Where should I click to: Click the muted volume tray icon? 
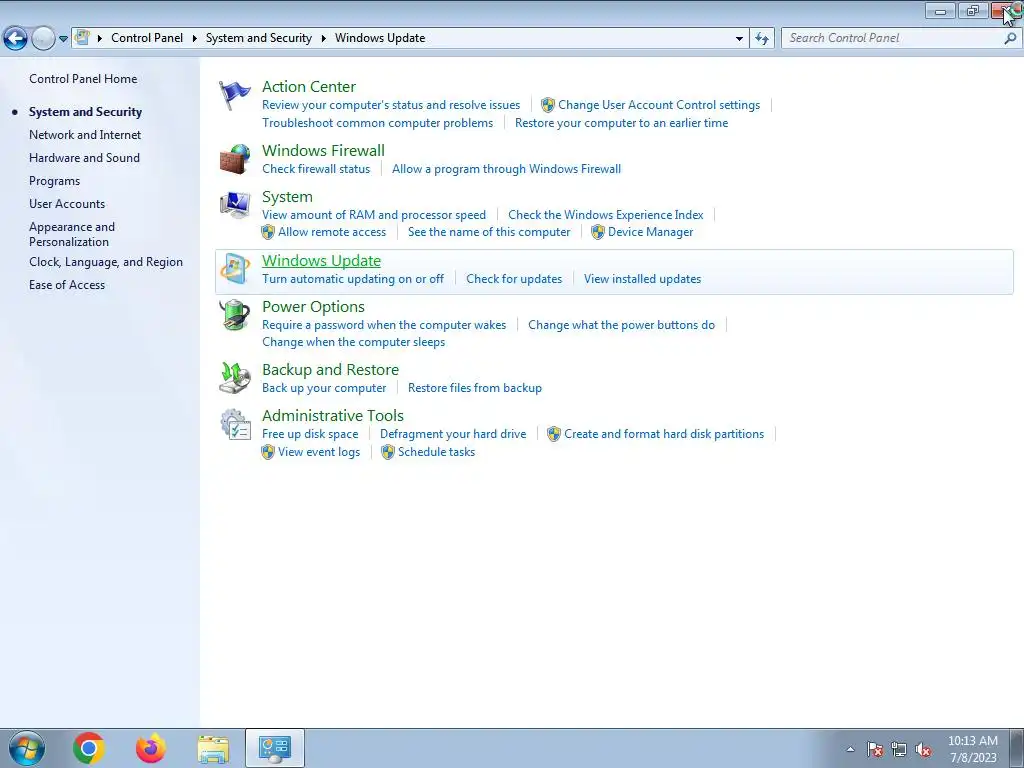pyautogui.click(x=923, y=749)
